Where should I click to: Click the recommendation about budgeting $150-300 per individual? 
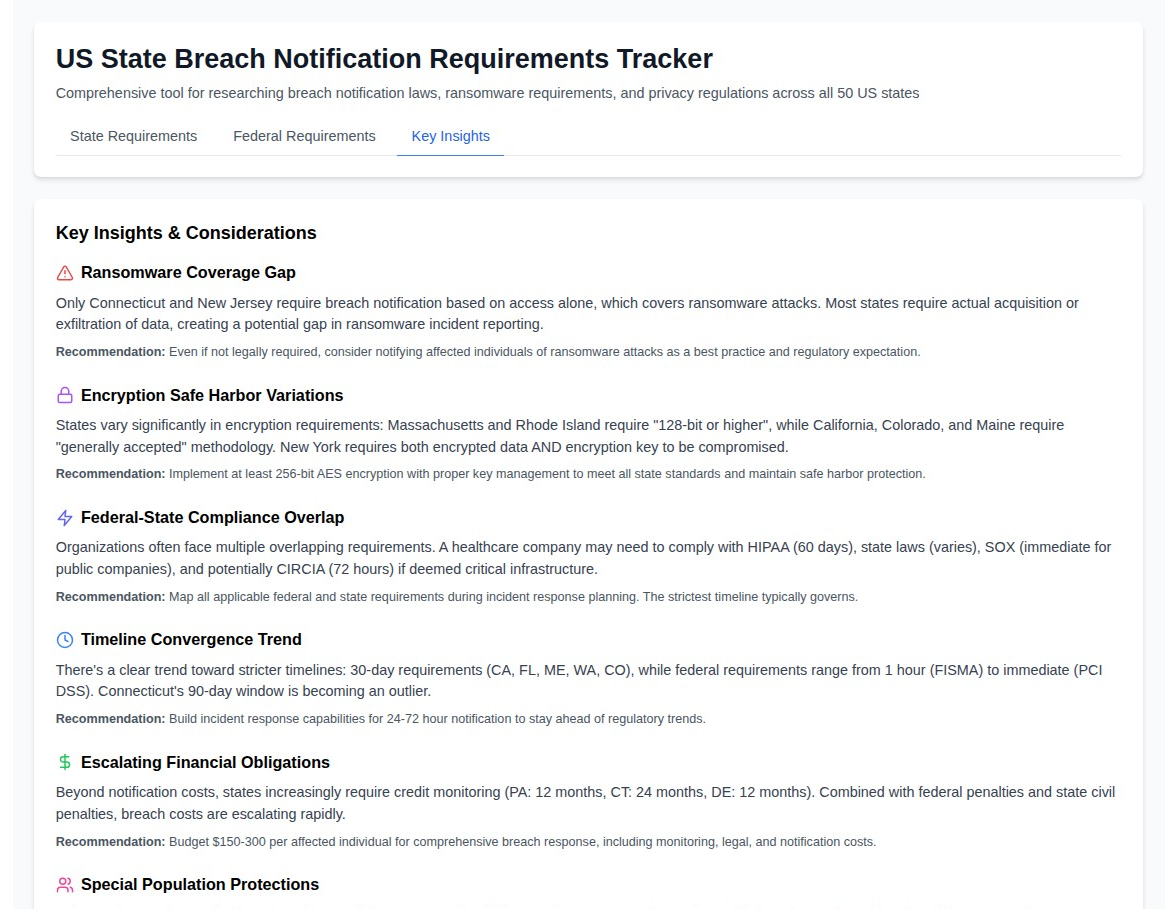(466, 842)
